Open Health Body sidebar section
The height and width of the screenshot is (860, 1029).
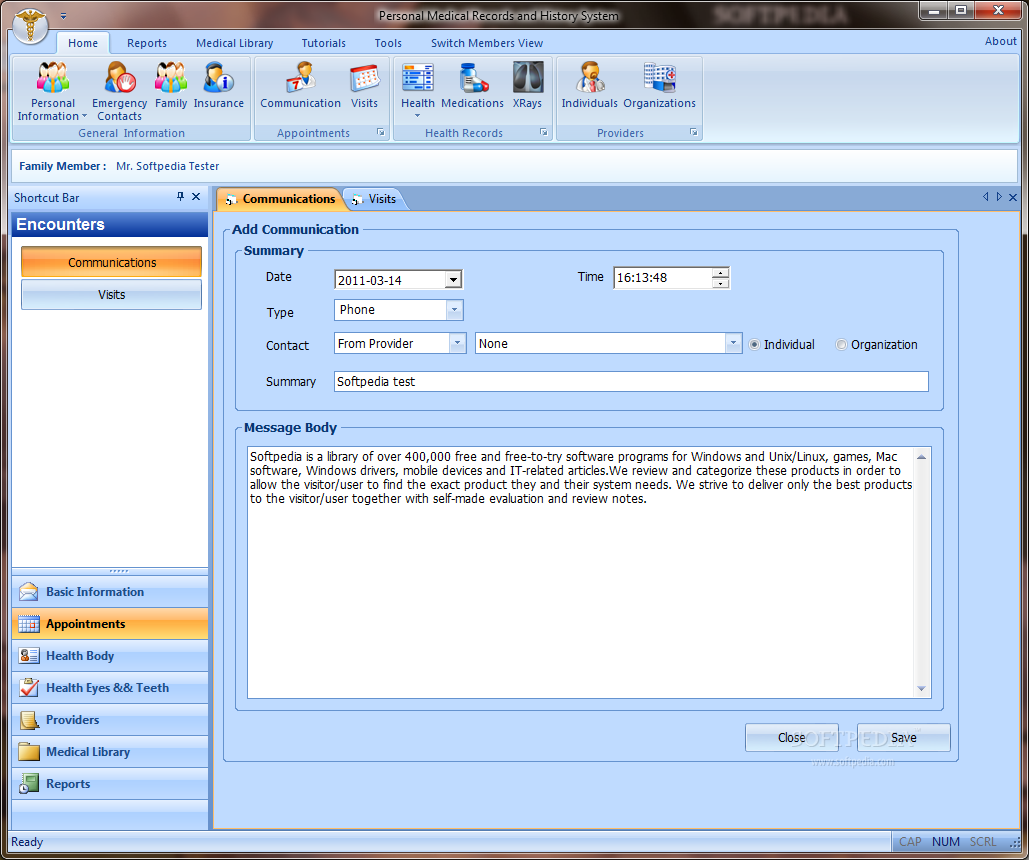[x=110, y=656]
